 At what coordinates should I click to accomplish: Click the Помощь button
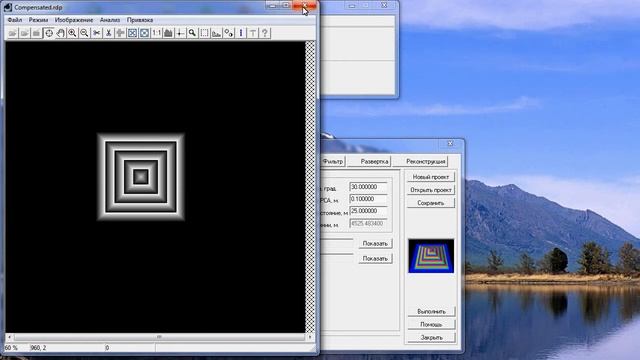coord(431,324)
